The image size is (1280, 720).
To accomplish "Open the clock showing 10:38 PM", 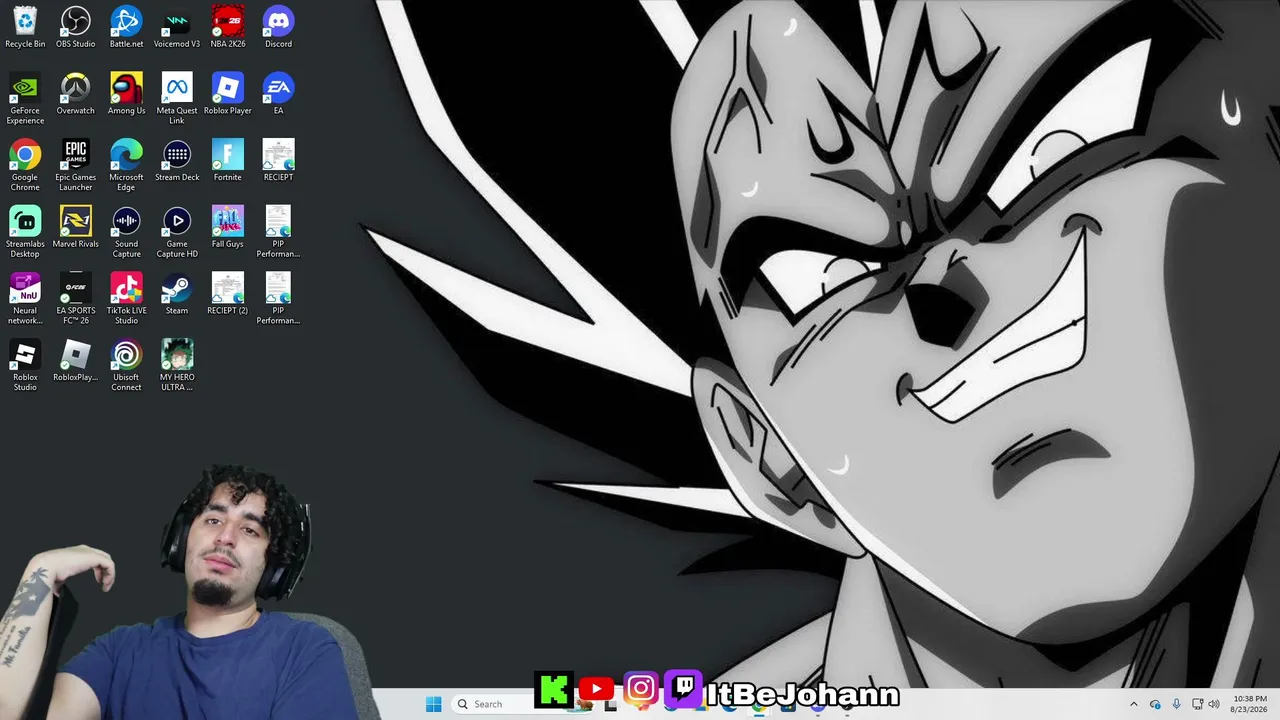I will (x=1250, y=704).
